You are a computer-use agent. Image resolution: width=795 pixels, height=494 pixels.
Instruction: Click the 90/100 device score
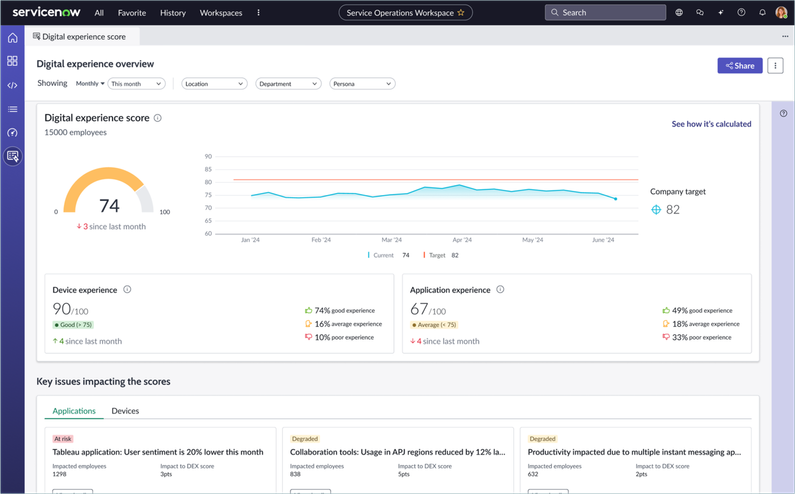click(70, 308)
